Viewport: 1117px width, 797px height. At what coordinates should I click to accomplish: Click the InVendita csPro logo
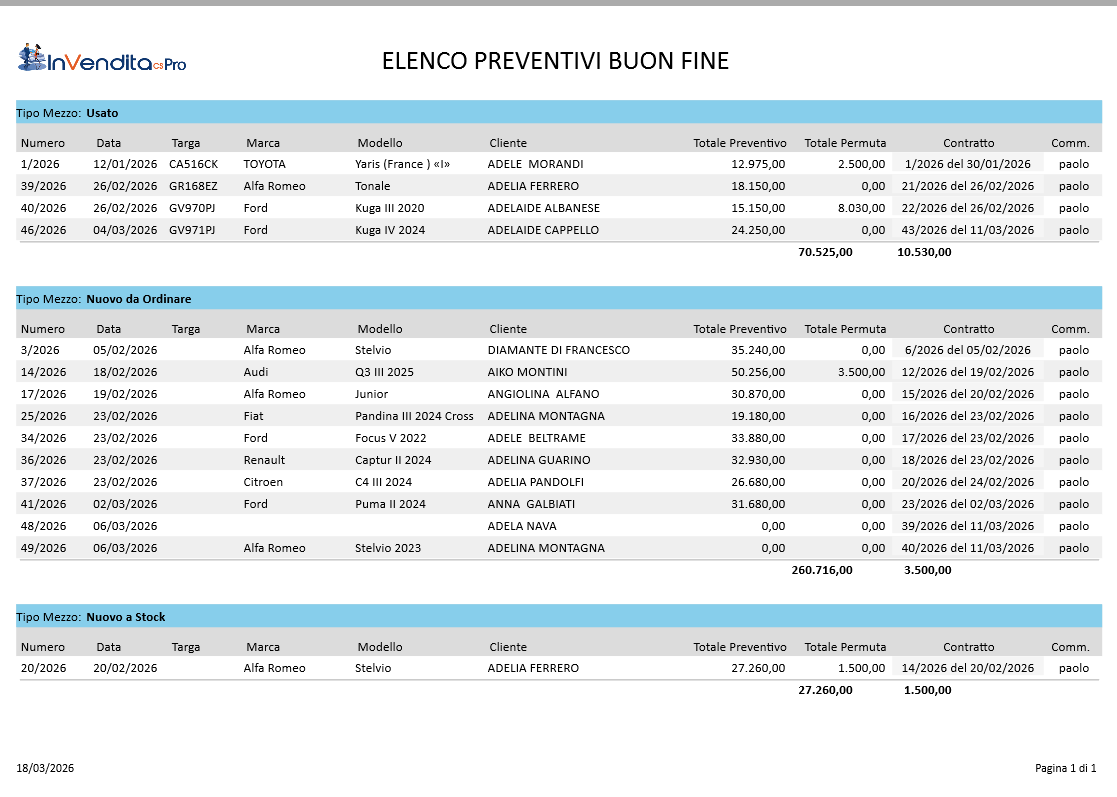(102, 60)
